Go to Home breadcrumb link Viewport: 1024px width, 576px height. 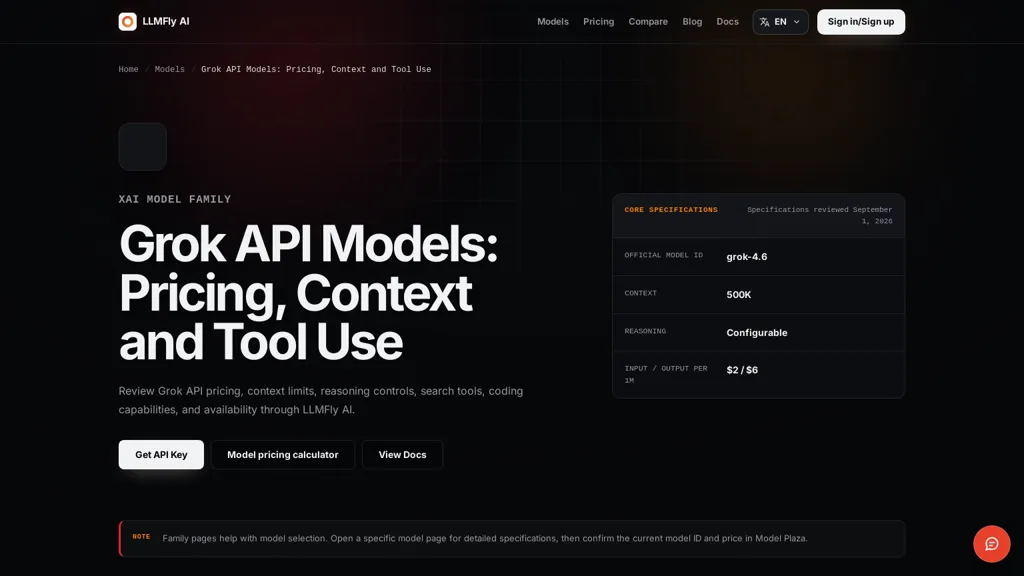[x=128, y=69]
